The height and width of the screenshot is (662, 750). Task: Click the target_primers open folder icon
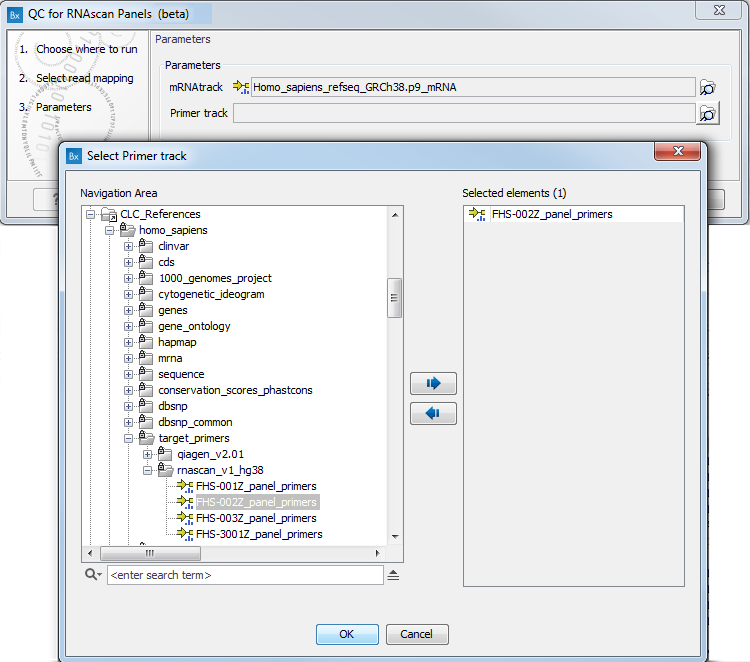point(146,438)
